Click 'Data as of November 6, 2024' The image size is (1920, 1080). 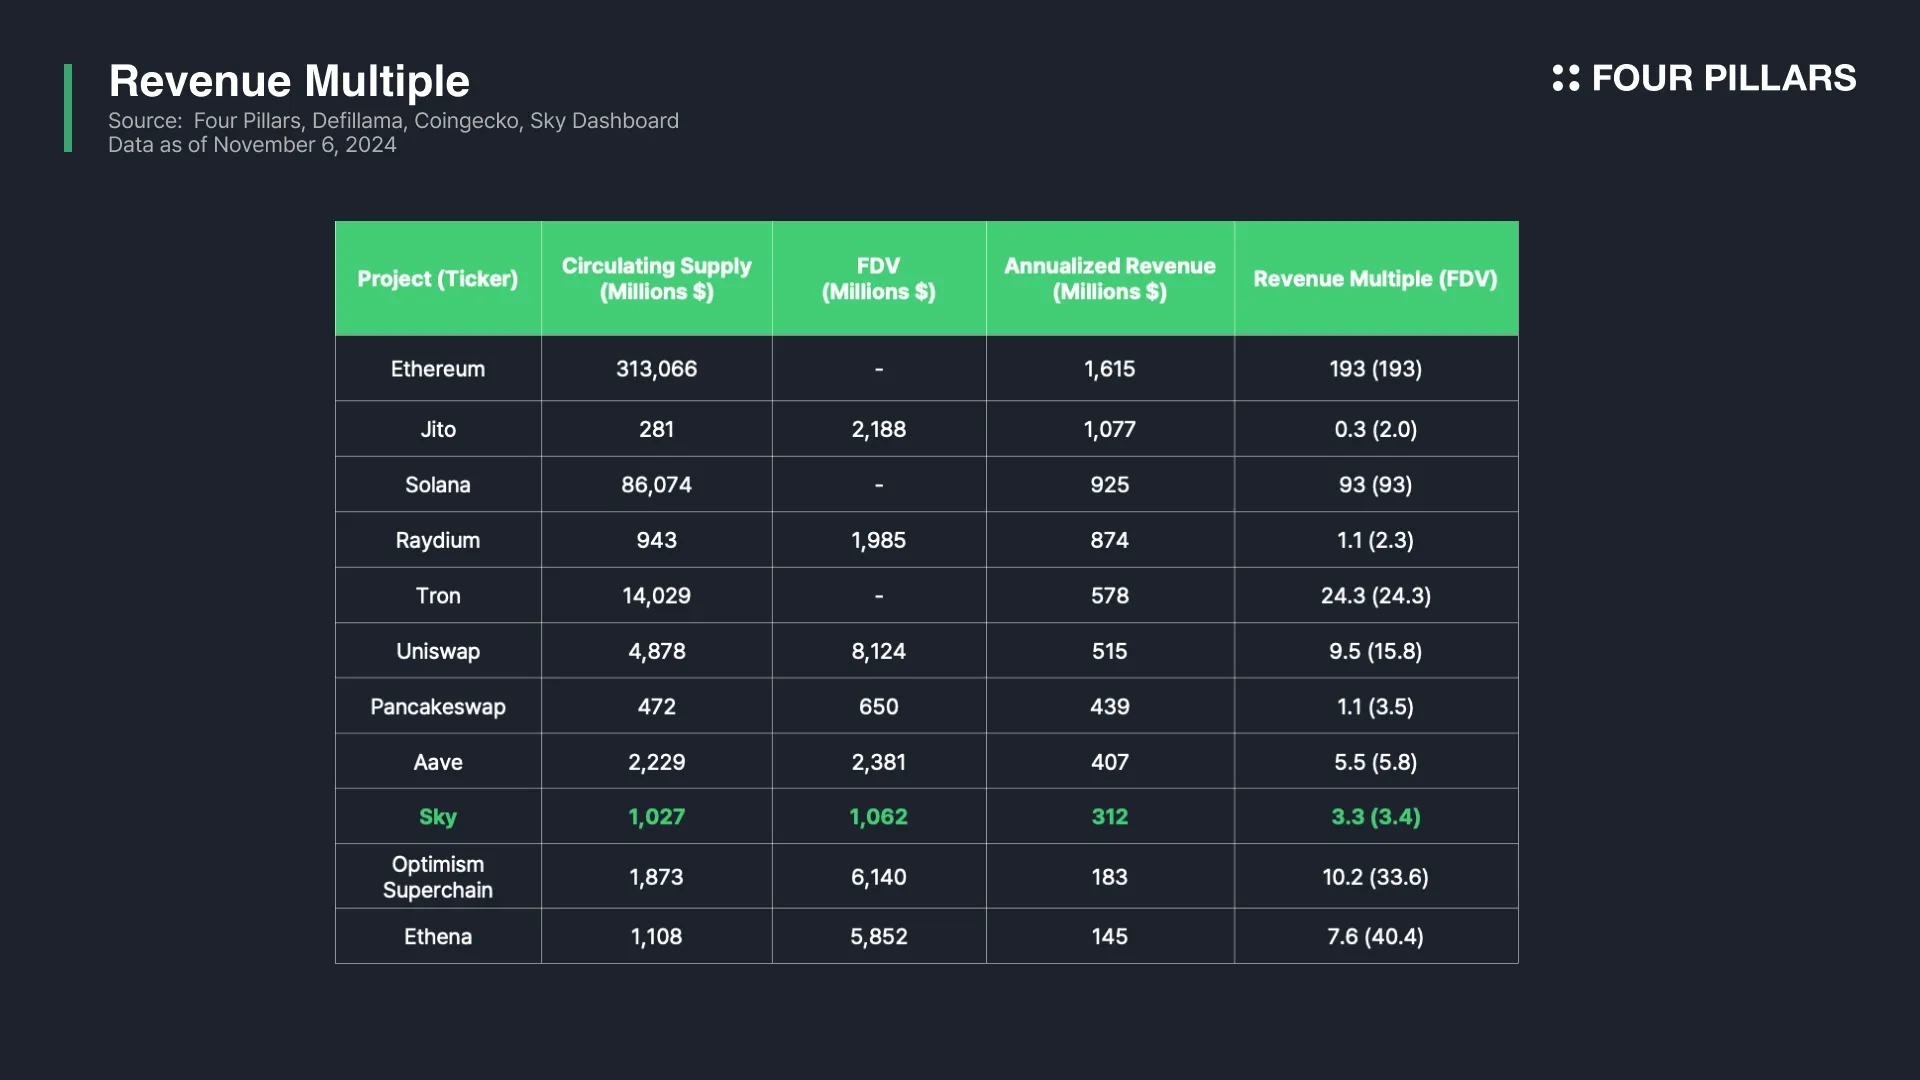coord(252,145)
